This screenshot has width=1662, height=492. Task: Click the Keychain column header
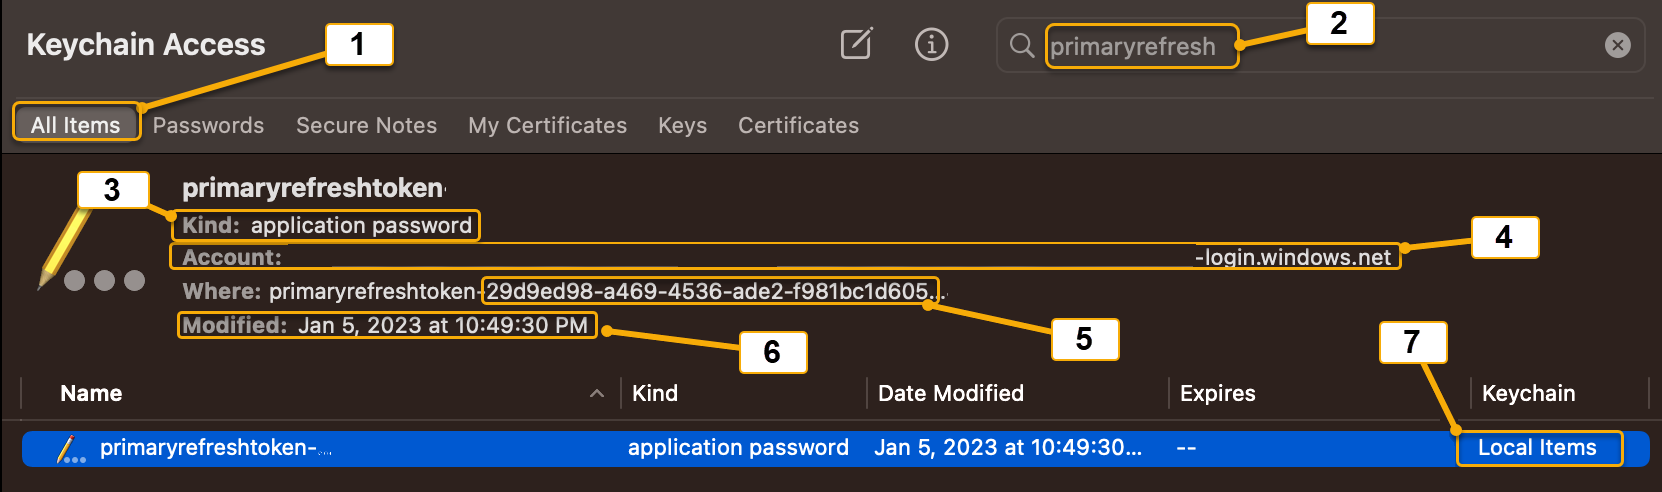click(1528, 393)
